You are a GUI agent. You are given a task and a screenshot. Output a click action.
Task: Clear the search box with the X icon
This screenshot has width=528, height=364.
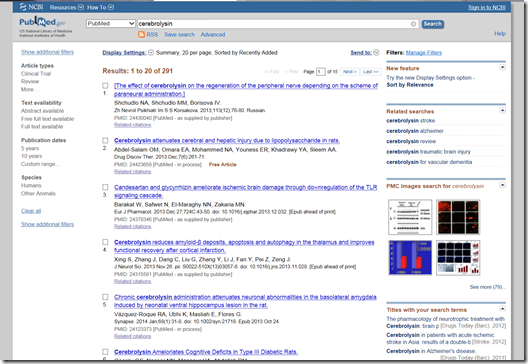(x=413, y=24)
